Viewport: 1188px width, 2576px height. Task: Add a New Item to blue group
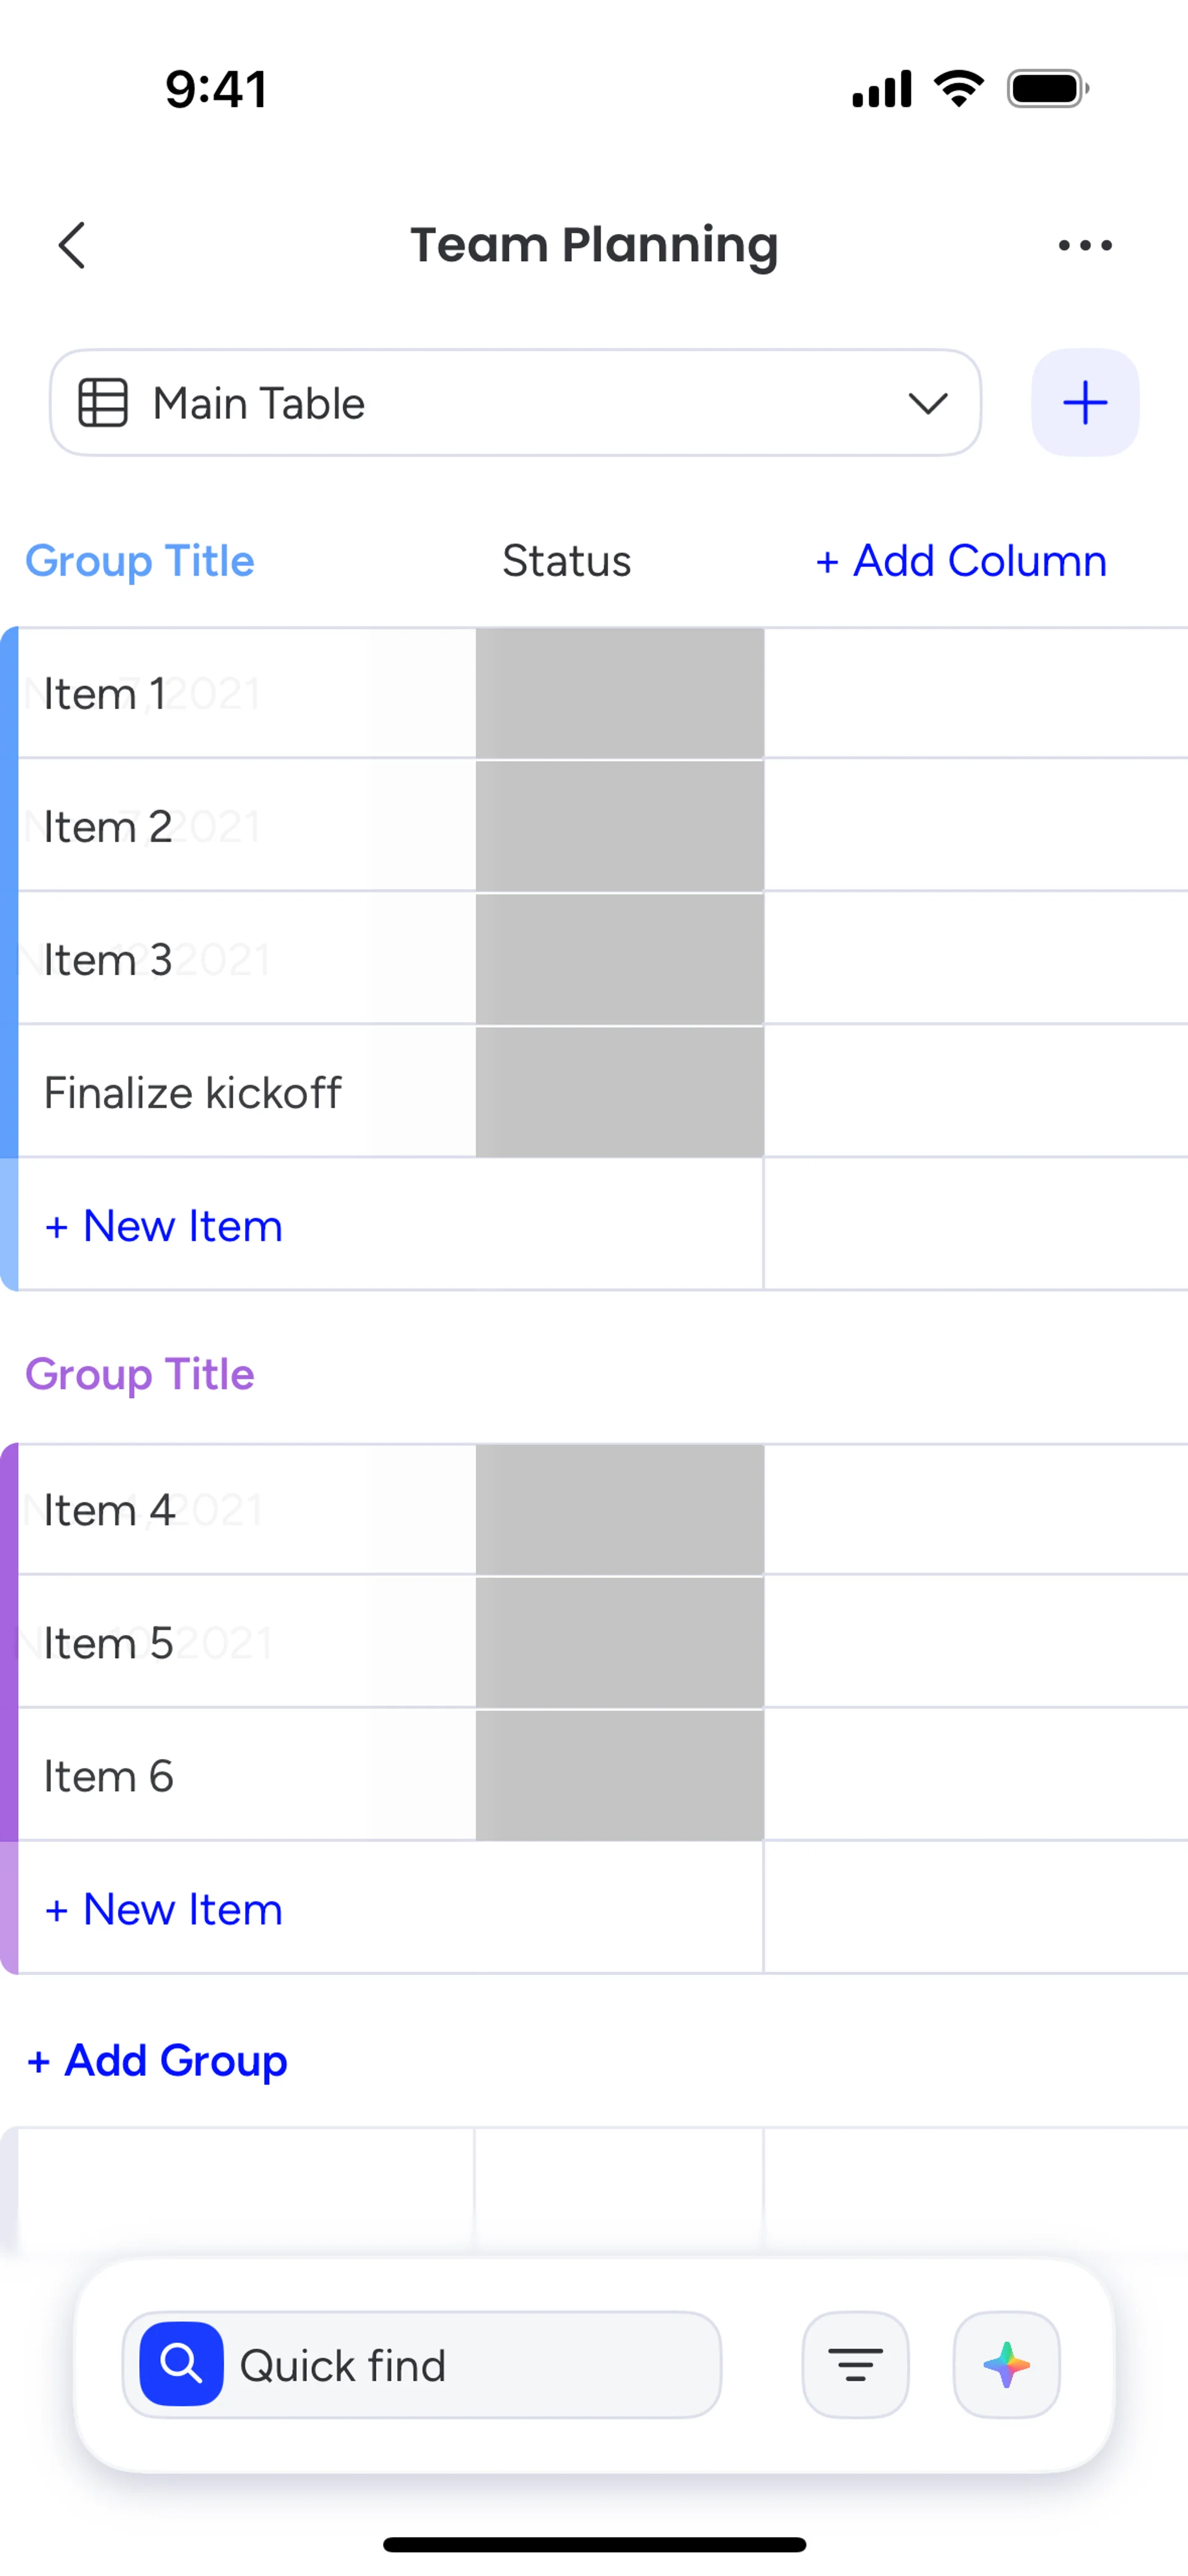point(164,1226)
